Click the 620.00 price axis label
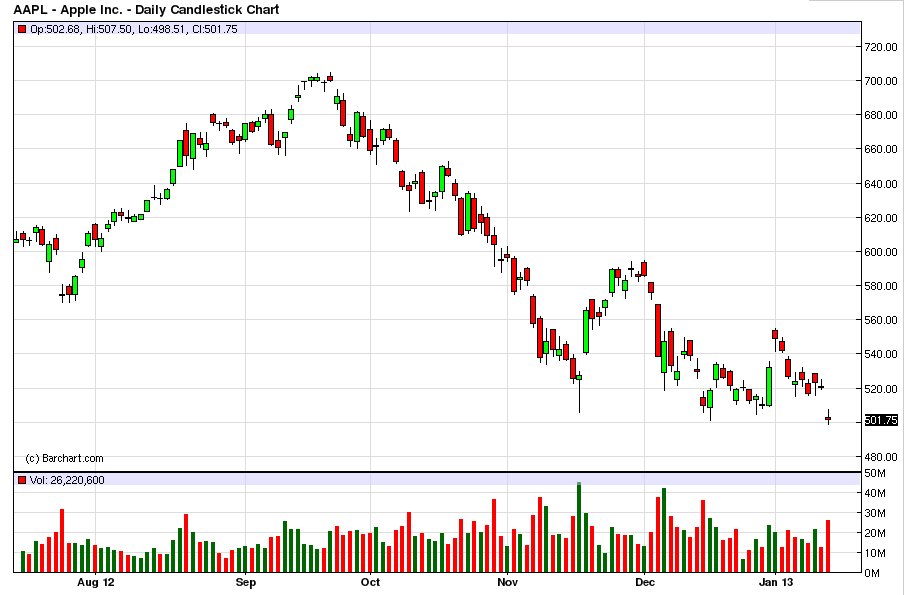This screenshot has height=595, width=904. click(880, 218)
